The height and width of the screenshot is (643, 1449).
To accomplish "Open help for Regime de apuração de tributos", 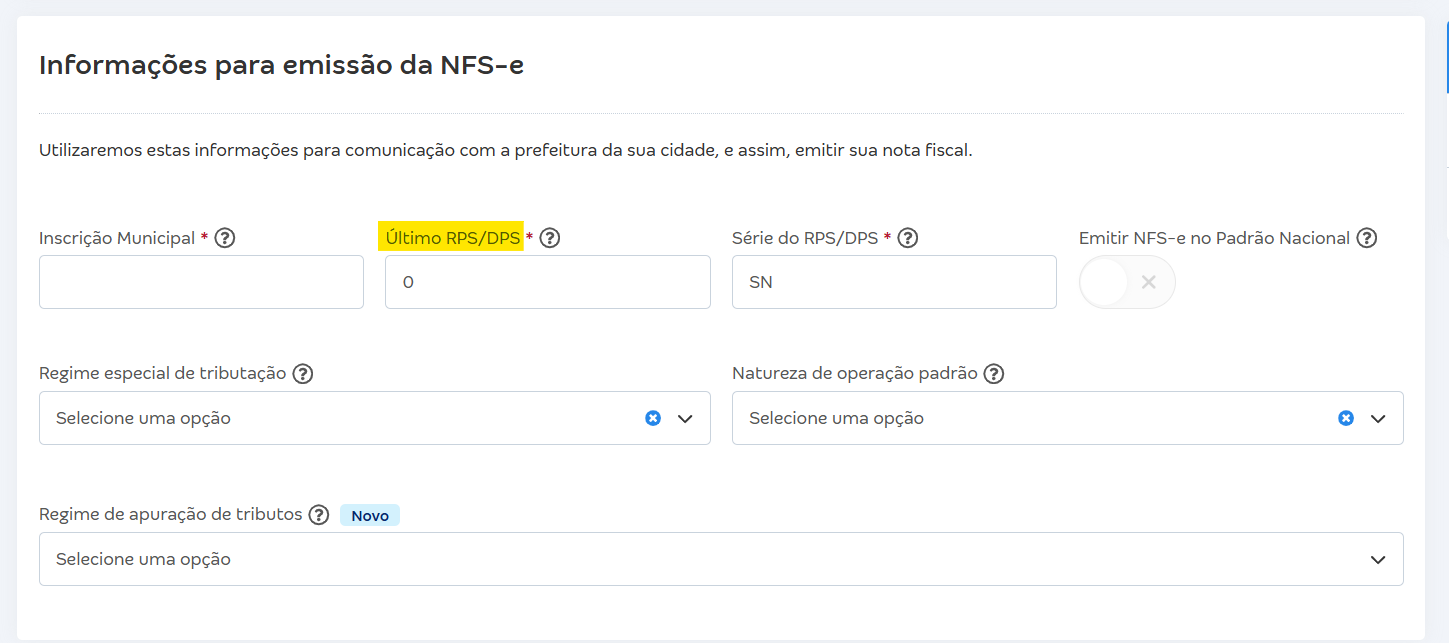I will (x=319, y=514).
